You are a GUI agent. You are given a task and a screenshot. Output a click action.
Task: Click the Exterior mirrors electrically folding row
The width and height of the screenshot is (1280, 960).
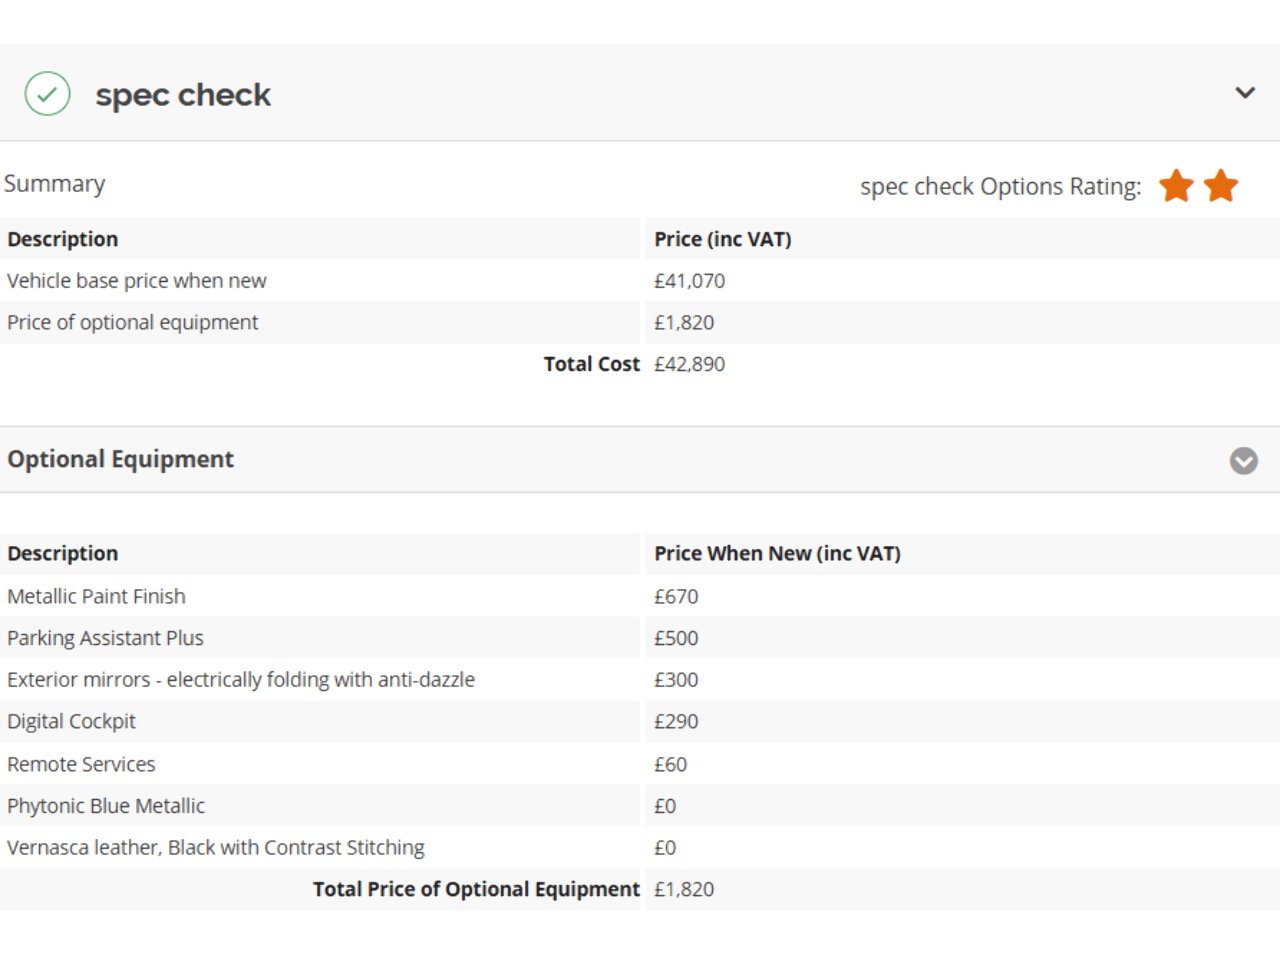click(640, 680)
